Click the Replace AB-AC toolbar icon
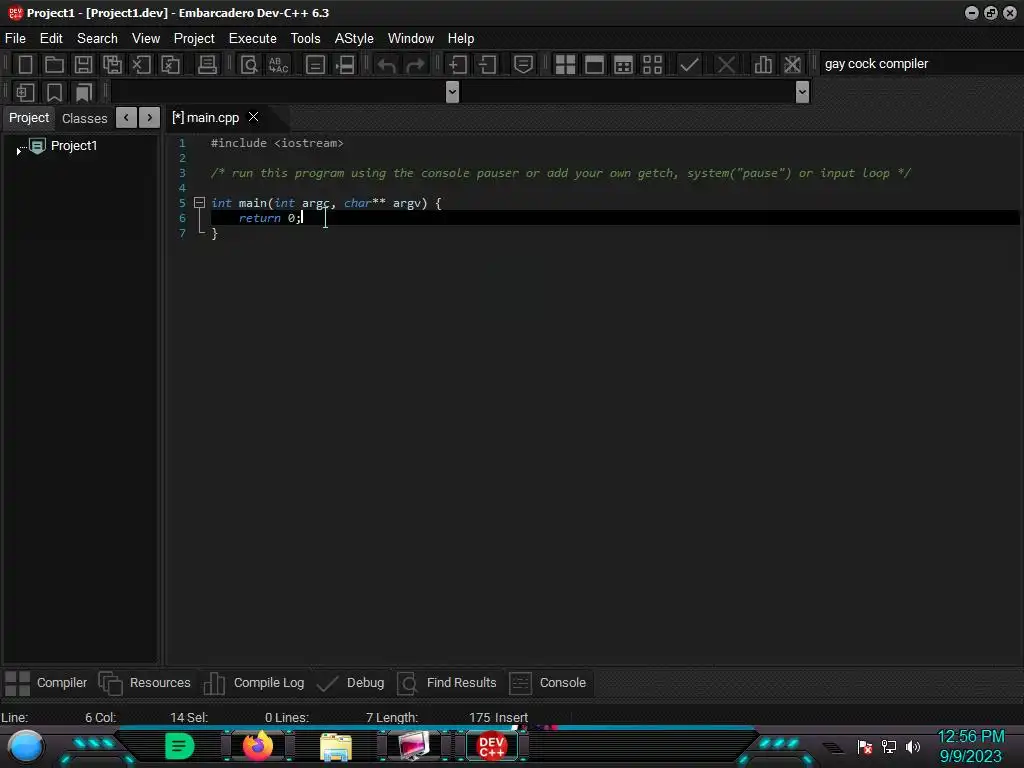The width and height of the screenshot is (1024, 768). pyautogui.click(x=278, y=65)
